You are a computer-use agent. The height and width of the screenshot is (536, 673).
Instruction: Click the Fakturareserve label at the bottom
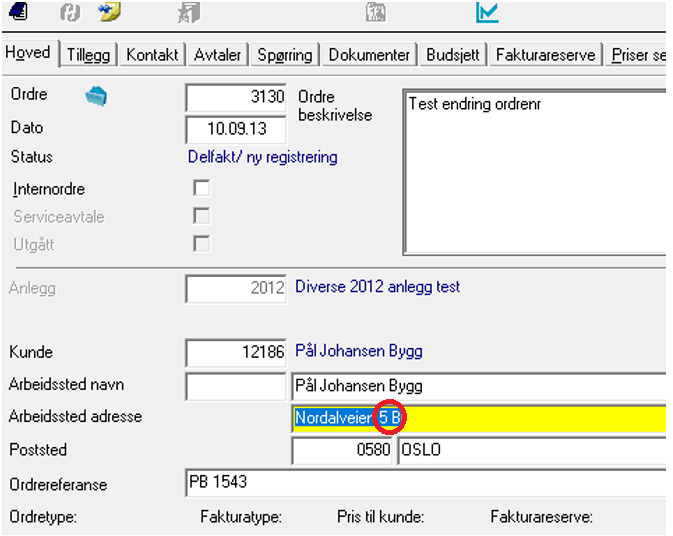coord(542,517)
